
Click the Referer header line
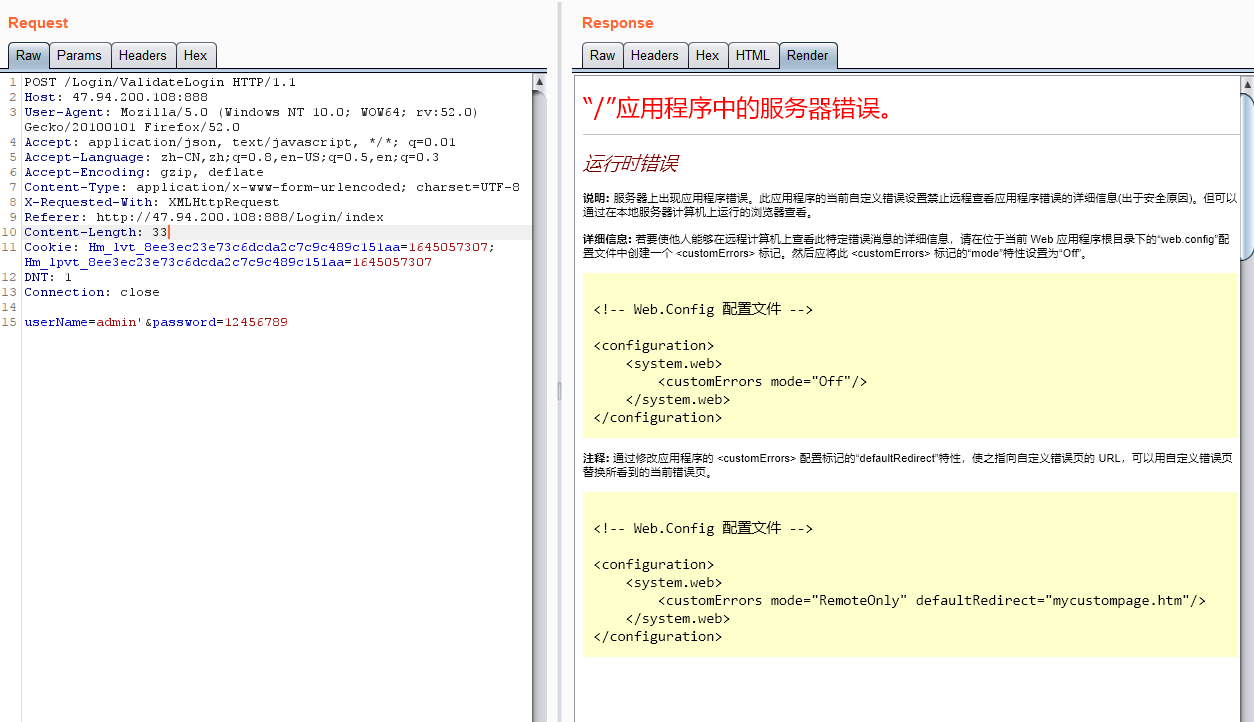coord(204,217)
